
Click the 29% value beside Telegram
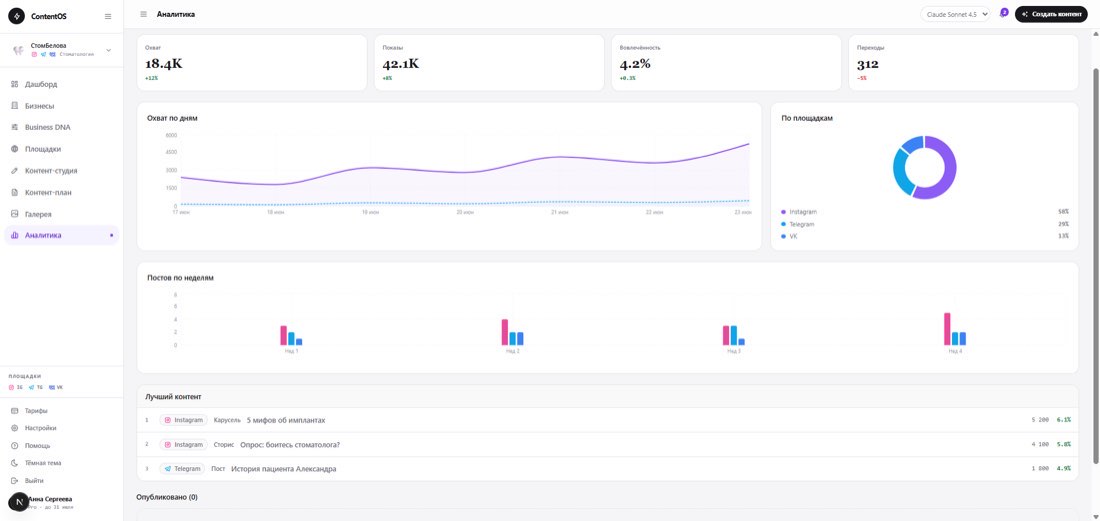point(1064,224)
